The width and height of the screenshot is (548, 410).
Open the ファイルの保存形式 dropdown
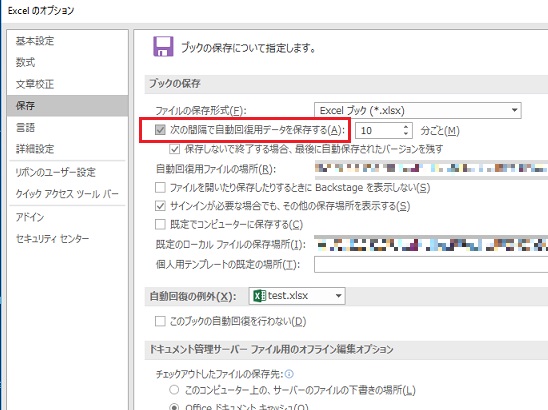[x=418, y=110]
